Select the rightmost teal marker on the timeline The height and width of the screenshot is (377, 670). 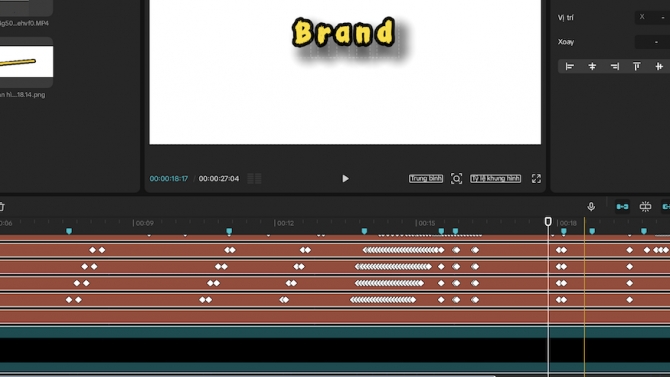[644, 231]
